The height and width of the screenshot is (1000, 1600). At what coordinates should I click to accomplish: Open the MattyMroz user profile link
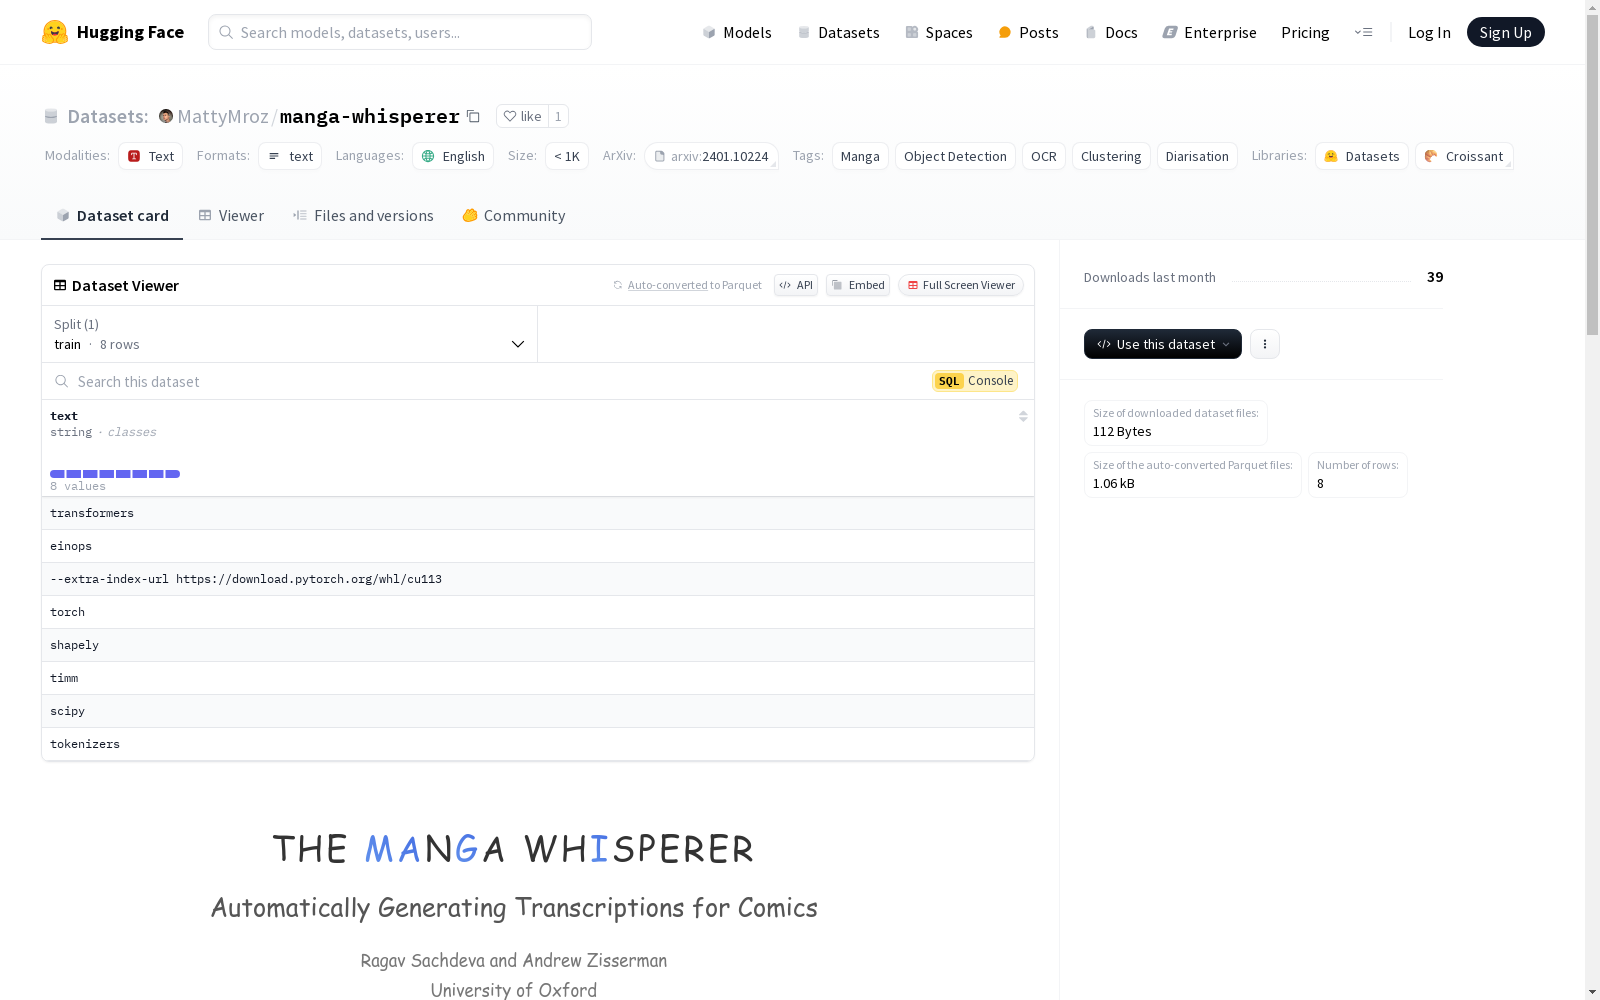223,116
